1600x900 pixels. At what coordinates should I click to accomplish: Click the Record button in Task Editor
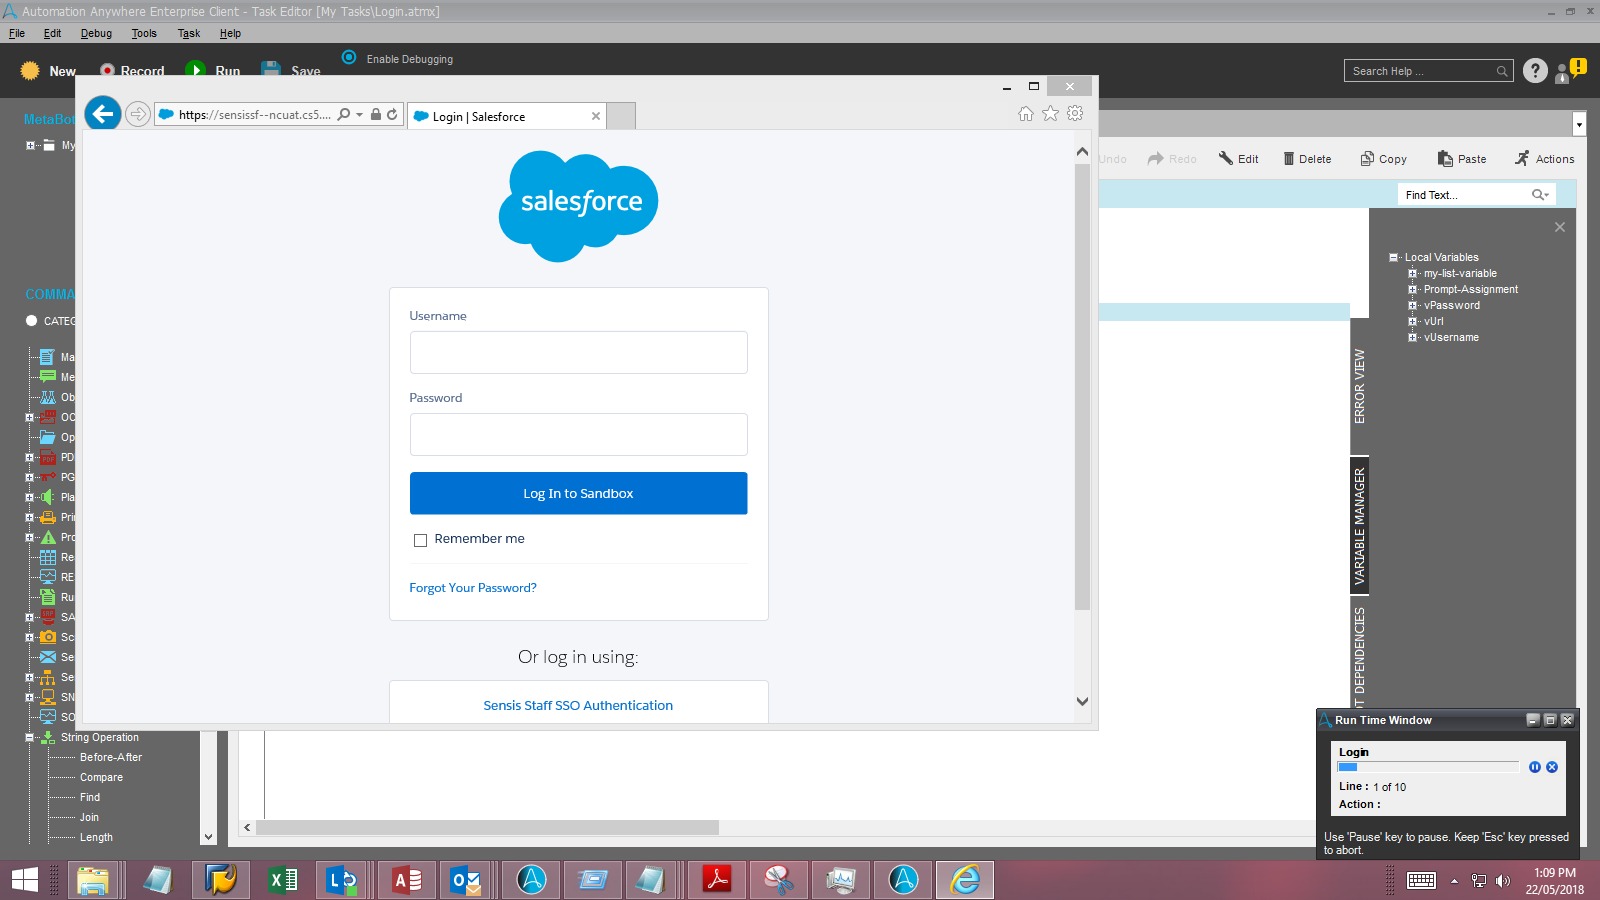(x=132, y=71)
